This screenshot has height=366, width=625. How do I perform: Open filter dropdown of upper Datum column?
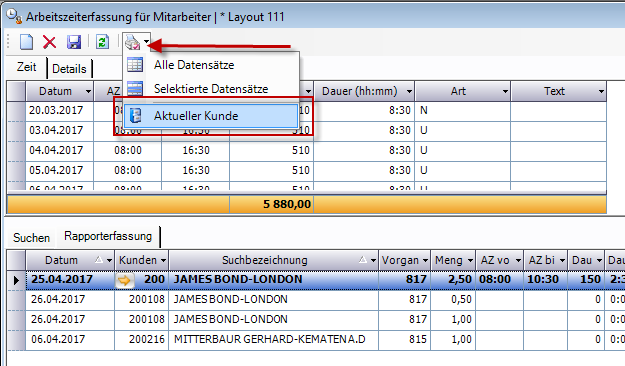click(x=88, y=92)
